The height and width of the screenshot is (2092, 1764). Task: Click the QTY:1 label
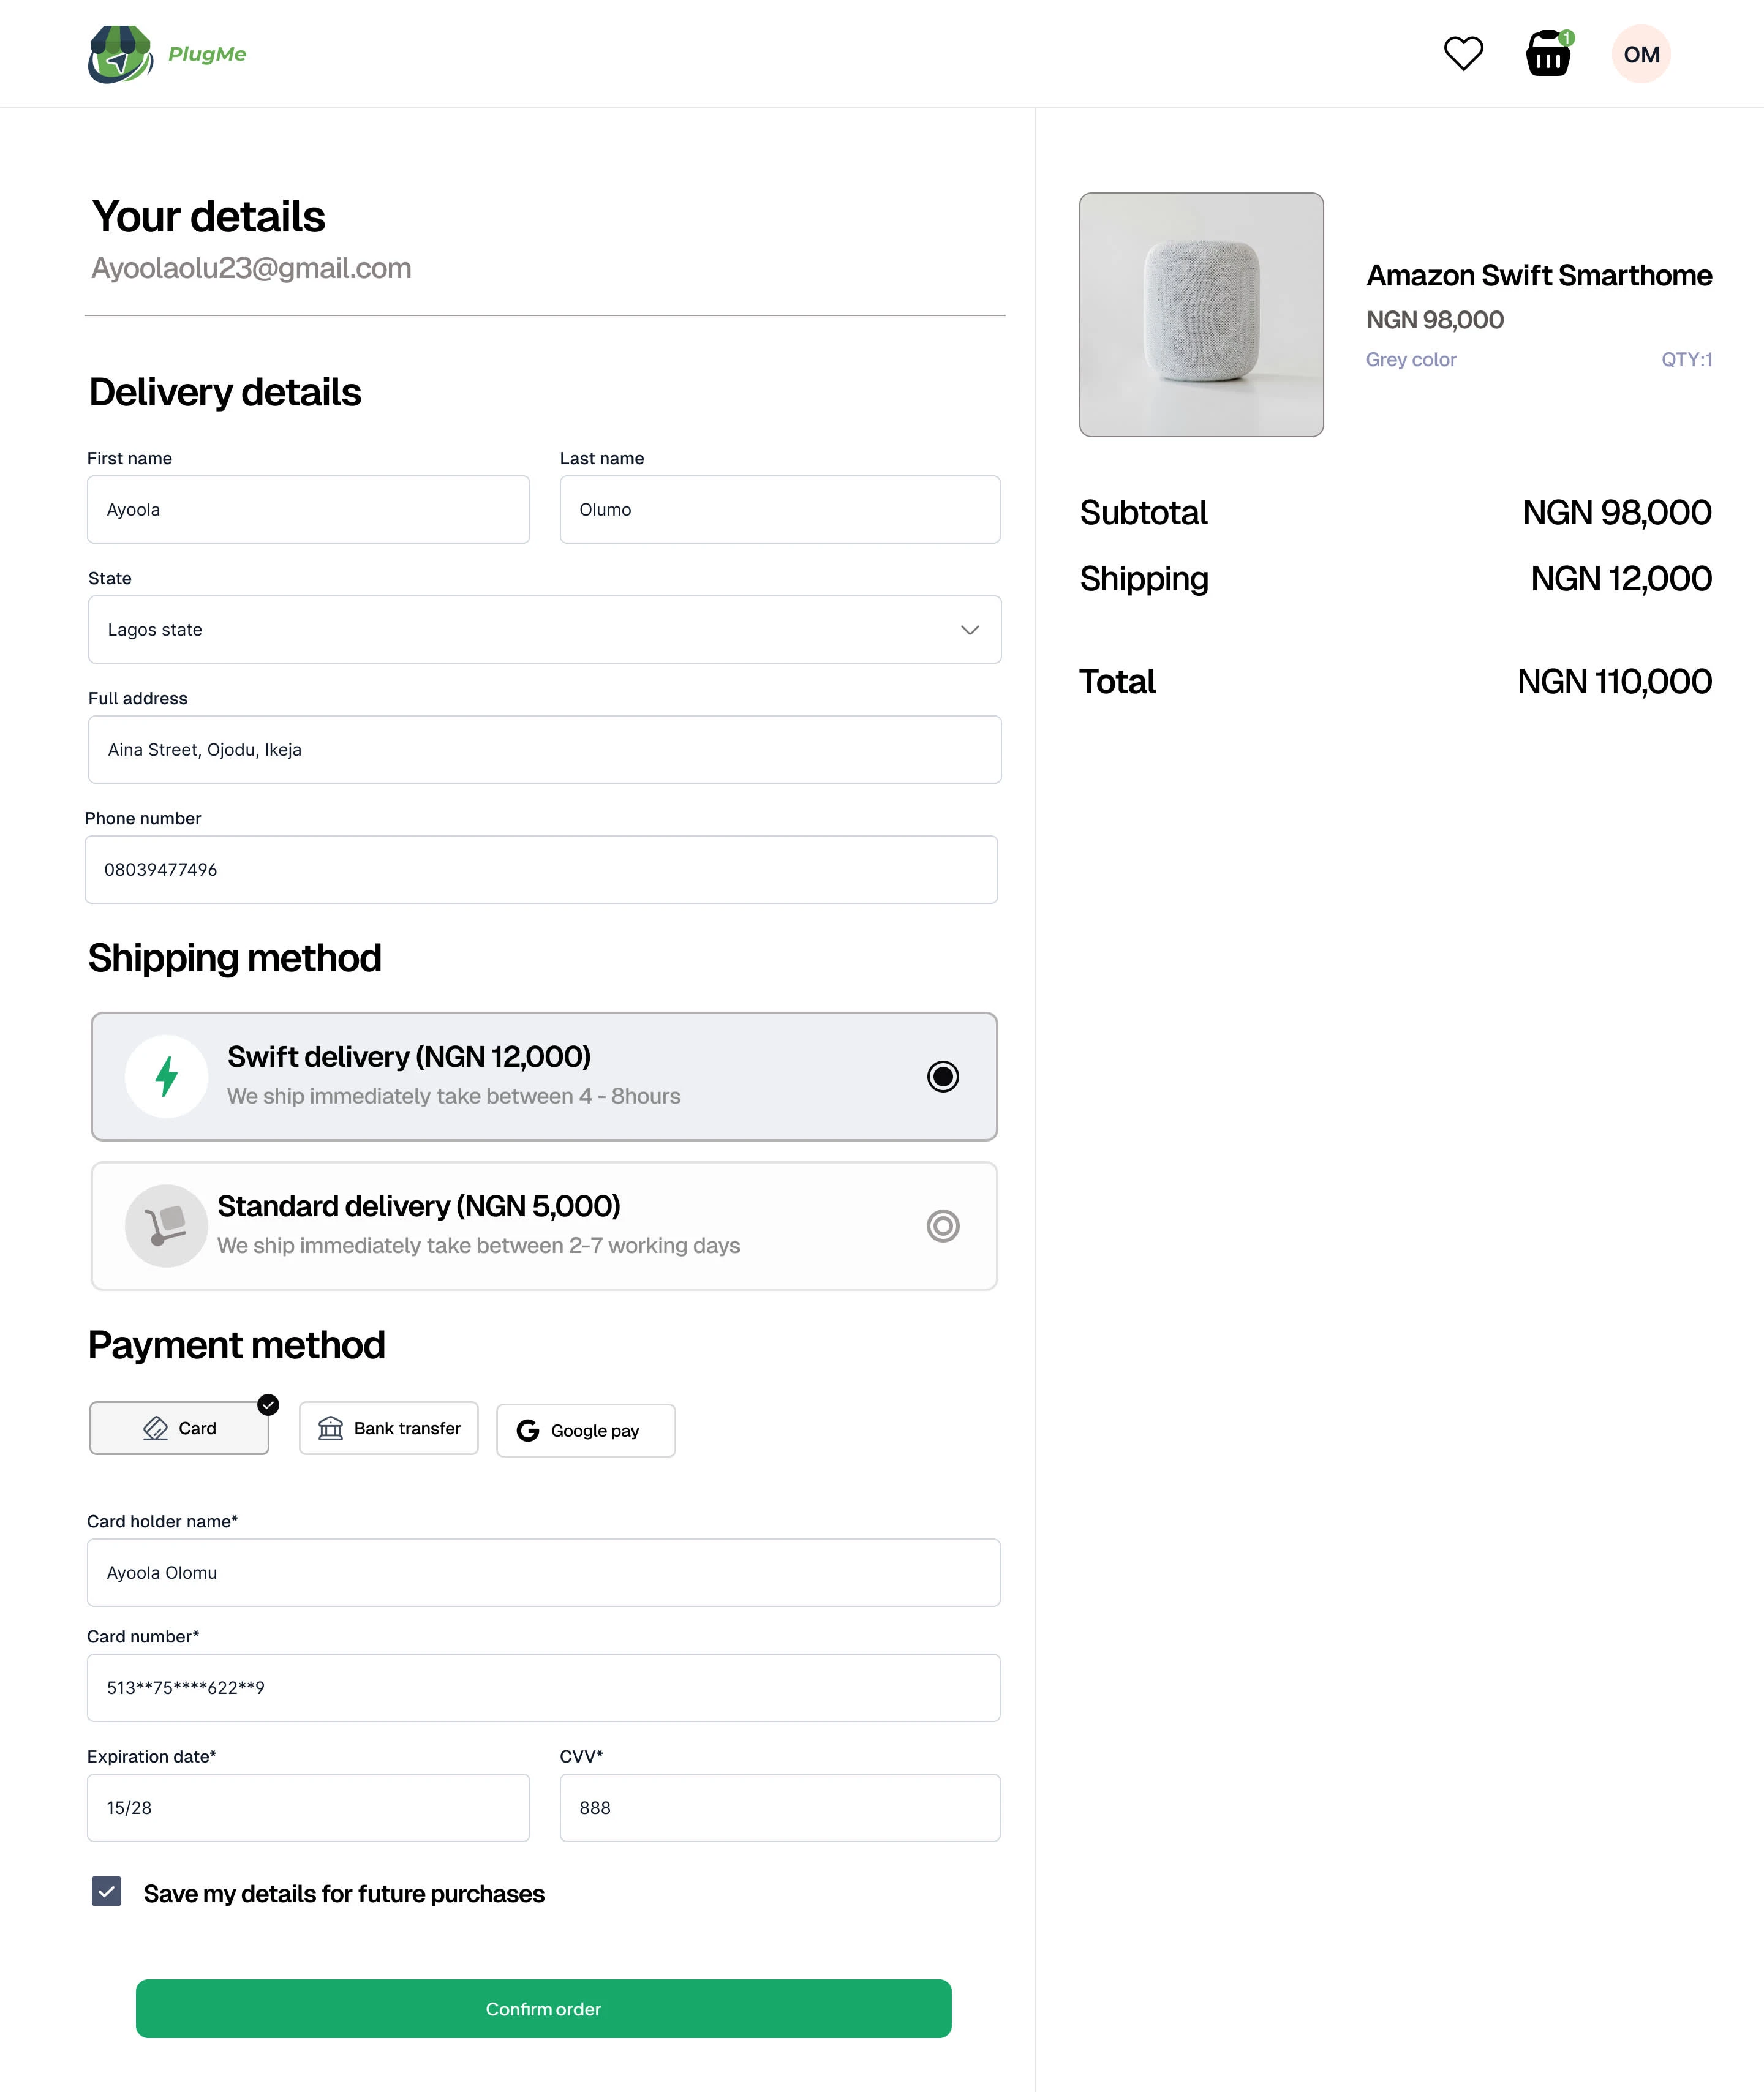1687,360
